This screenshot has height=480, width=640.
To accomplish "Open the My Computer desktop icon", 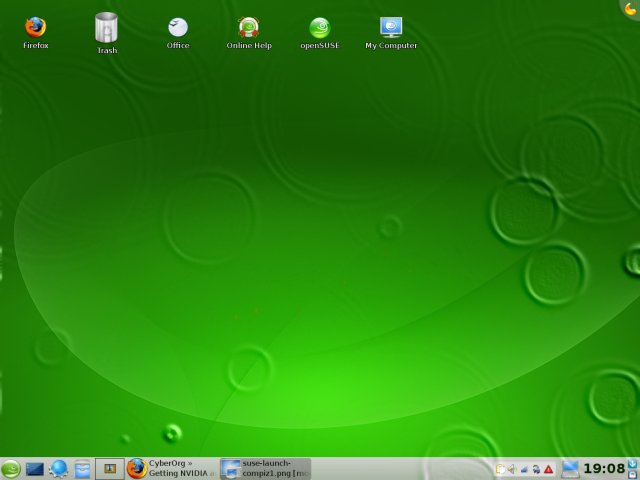I will tap(391, 33).
